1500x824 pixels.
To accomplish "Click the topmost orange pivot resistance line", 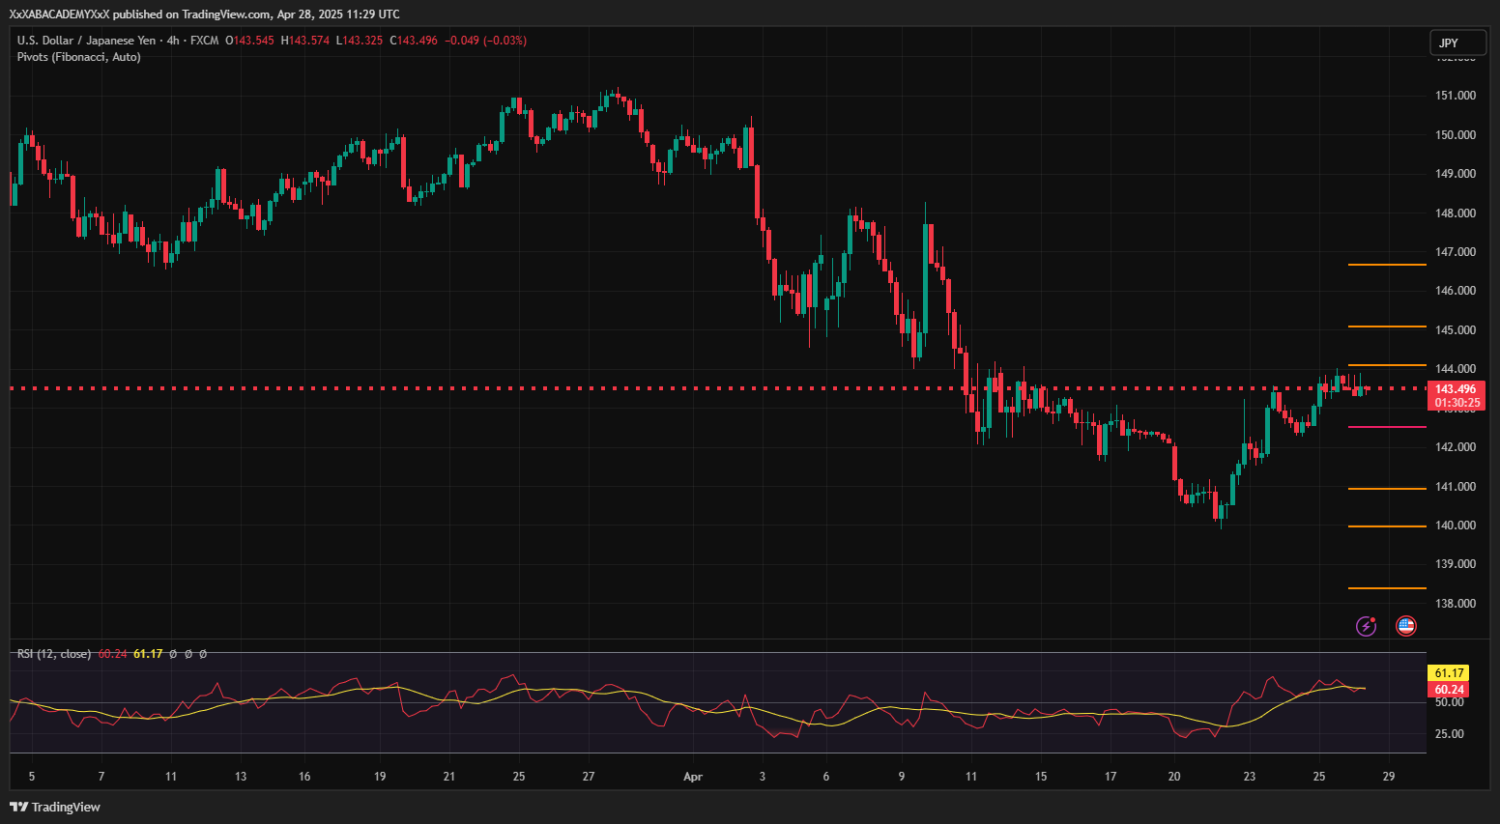I will click(1387, 265).
